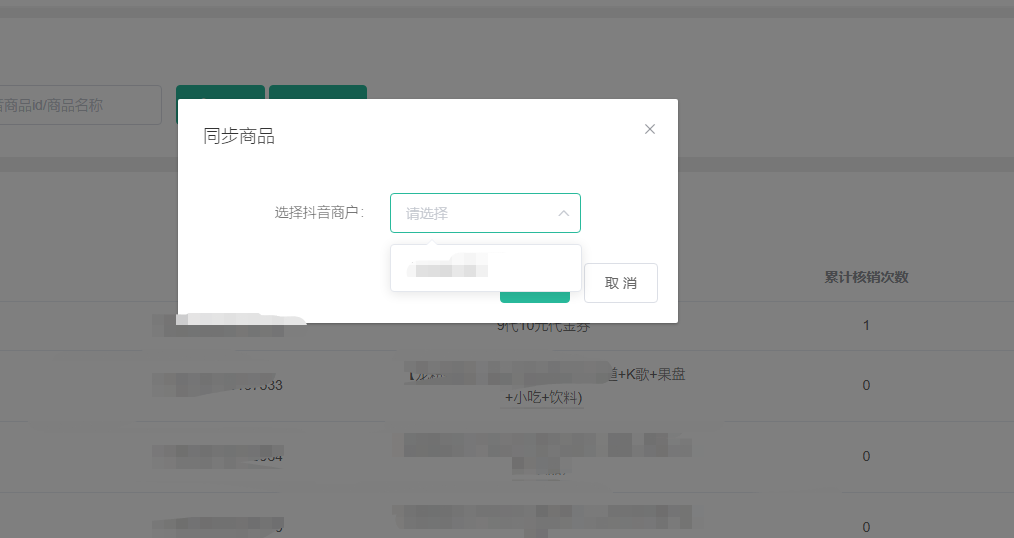
Task: Click the redemption count 1 in the first row
Action: pyautogui.click(x=865, y=326)
